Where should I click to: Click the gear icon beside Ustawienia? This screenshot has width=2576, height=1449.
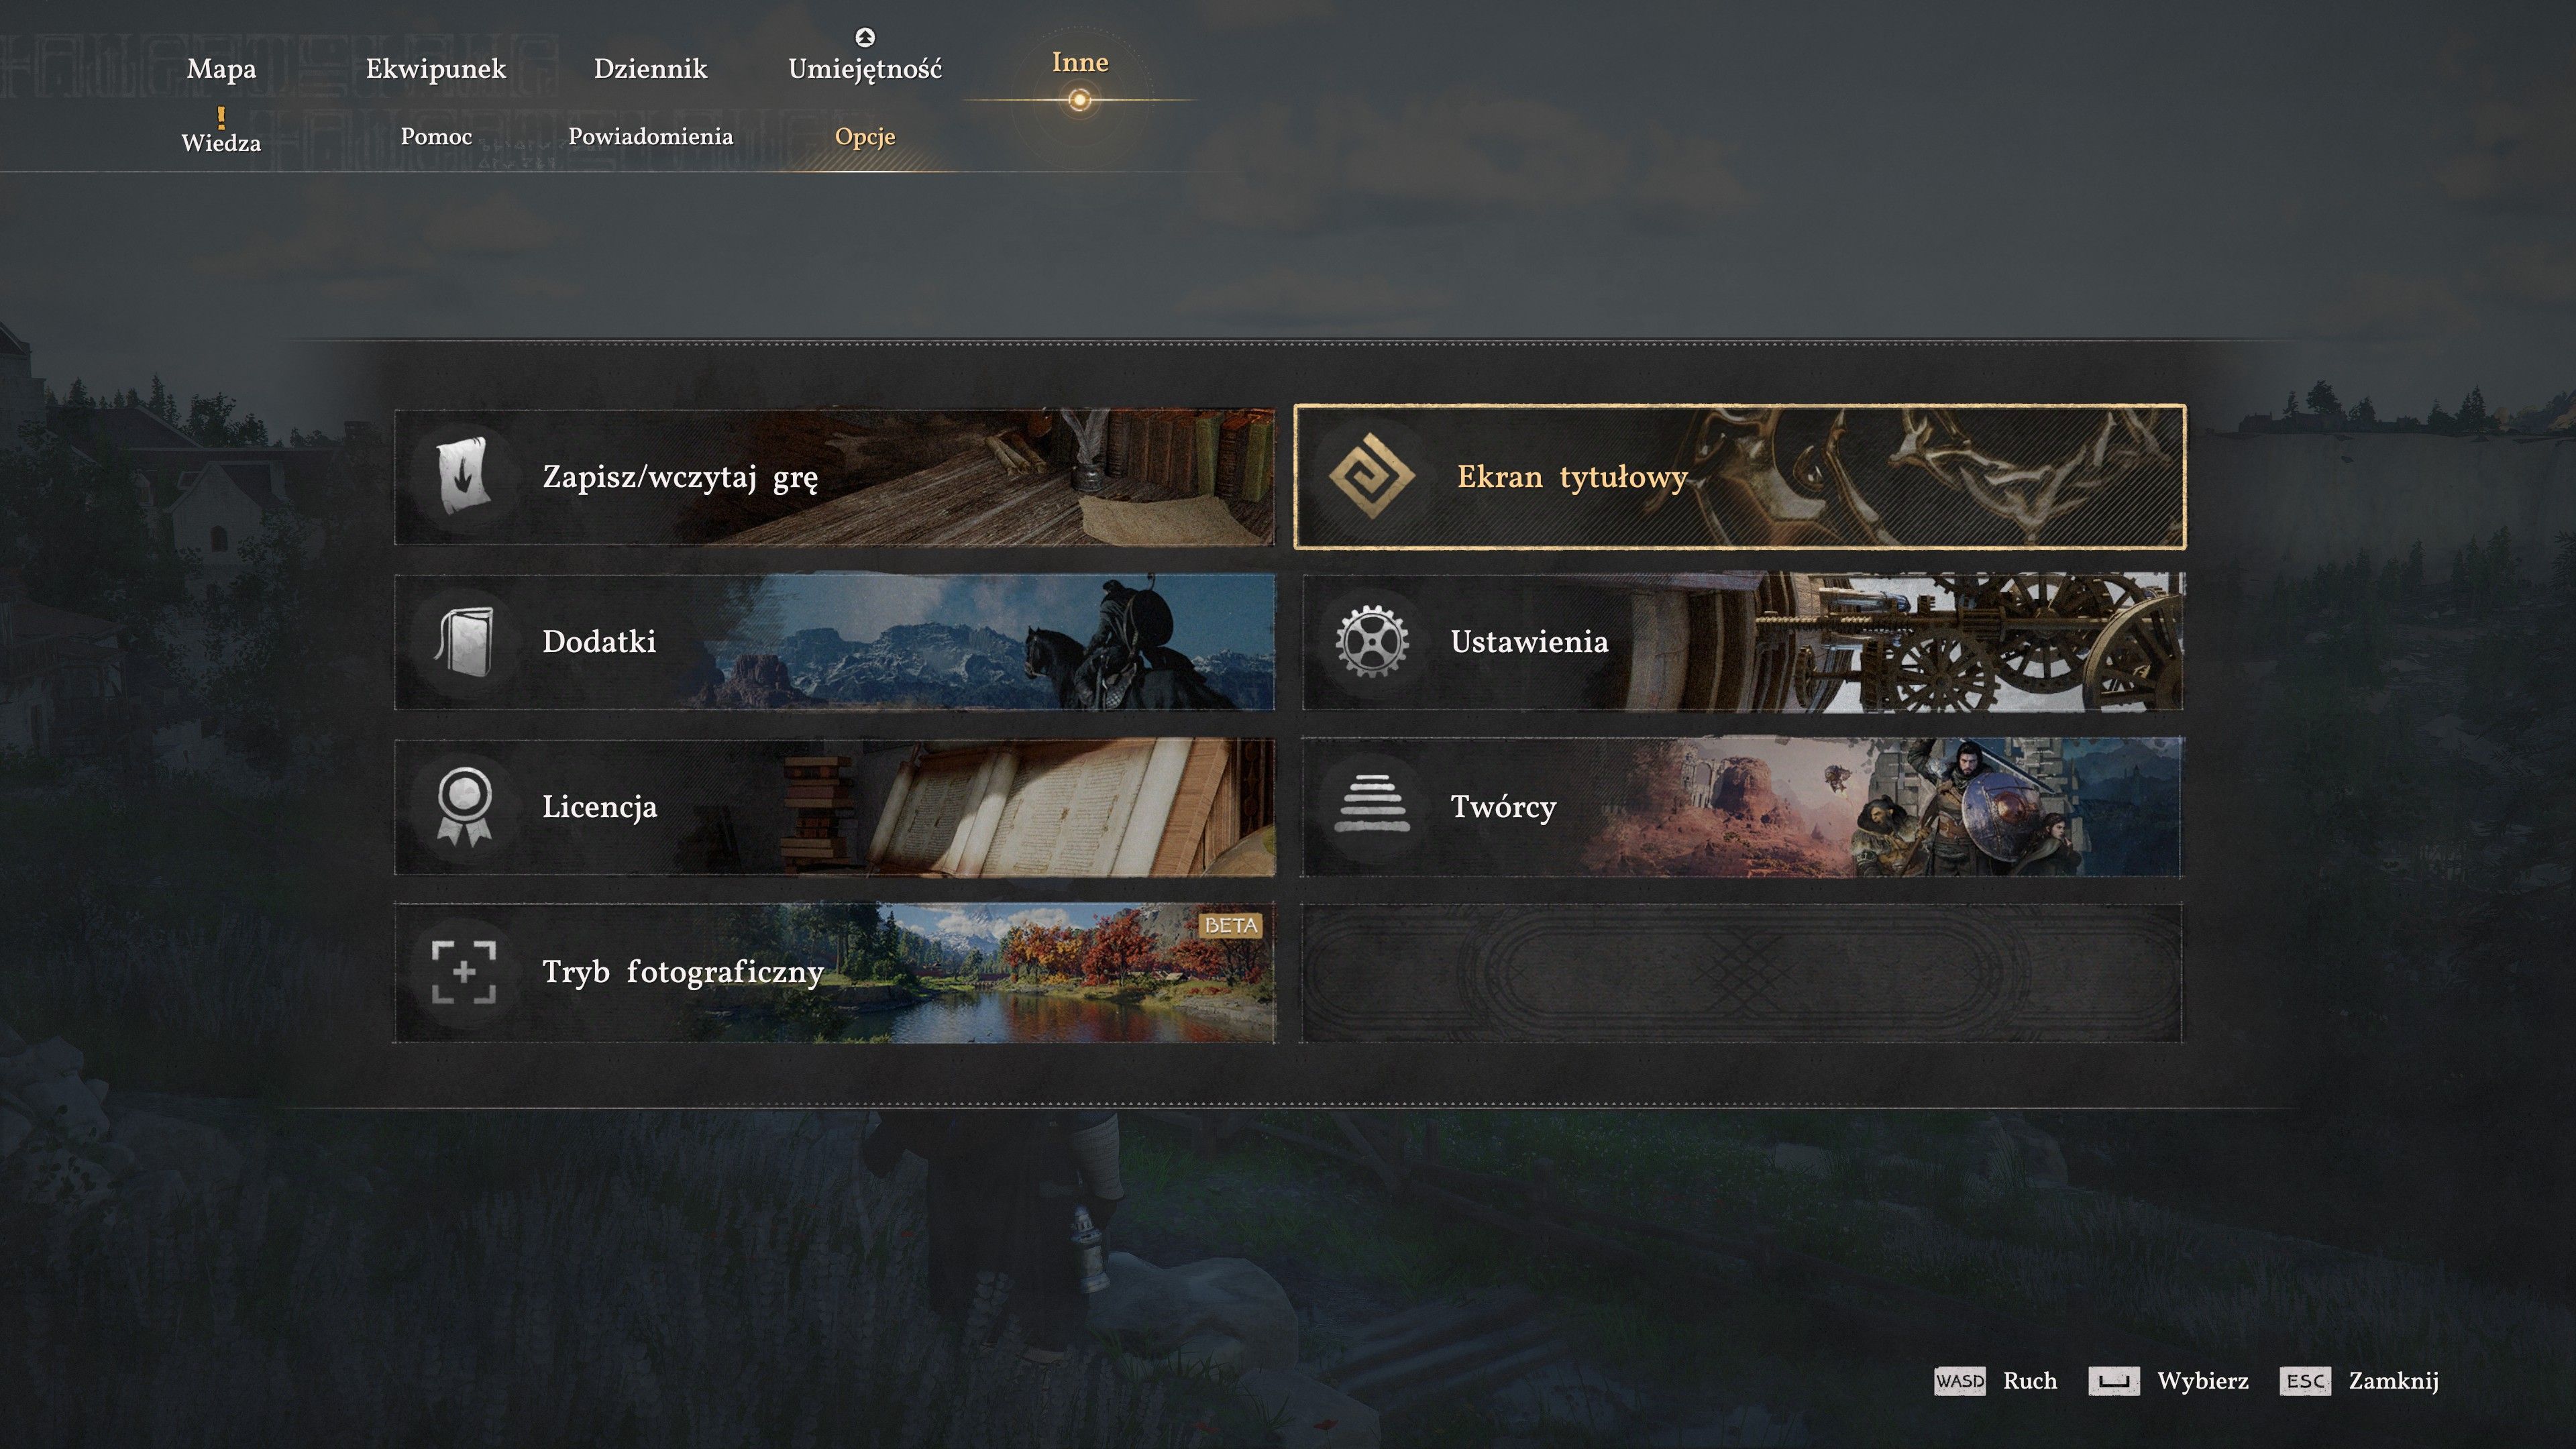(x=1372, y=641)
